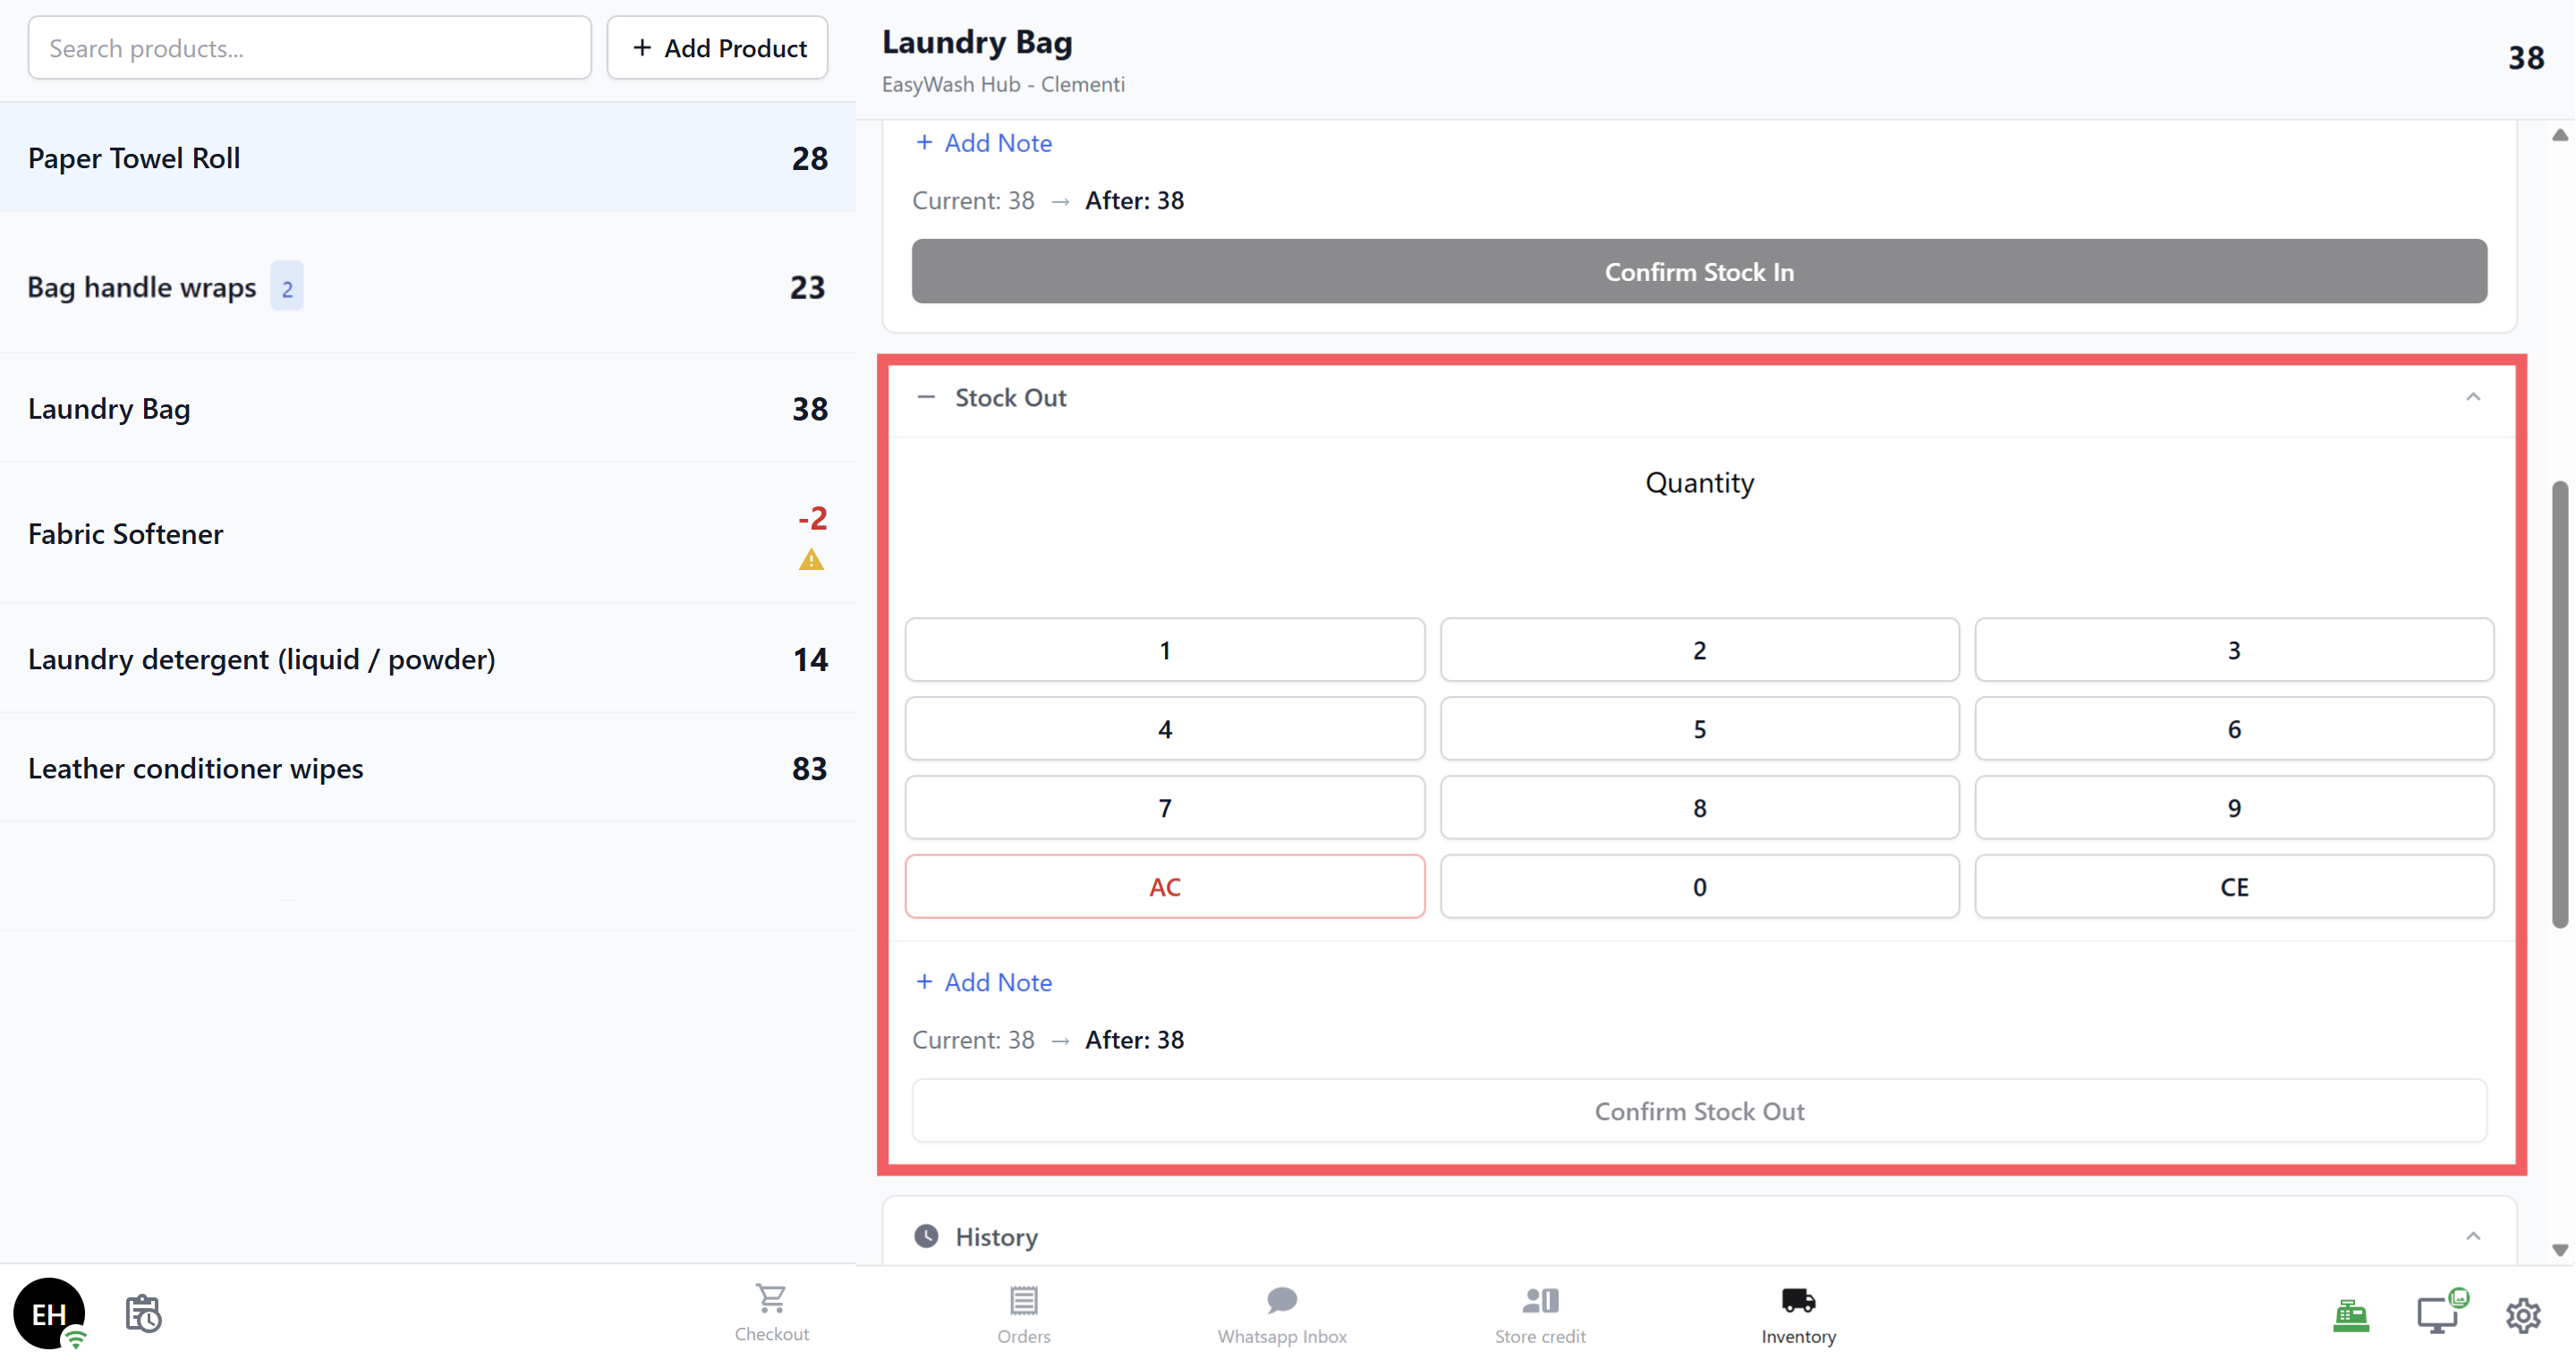Open settings gear icon
The image size is (2576, 1360).
point(2523,1315)
